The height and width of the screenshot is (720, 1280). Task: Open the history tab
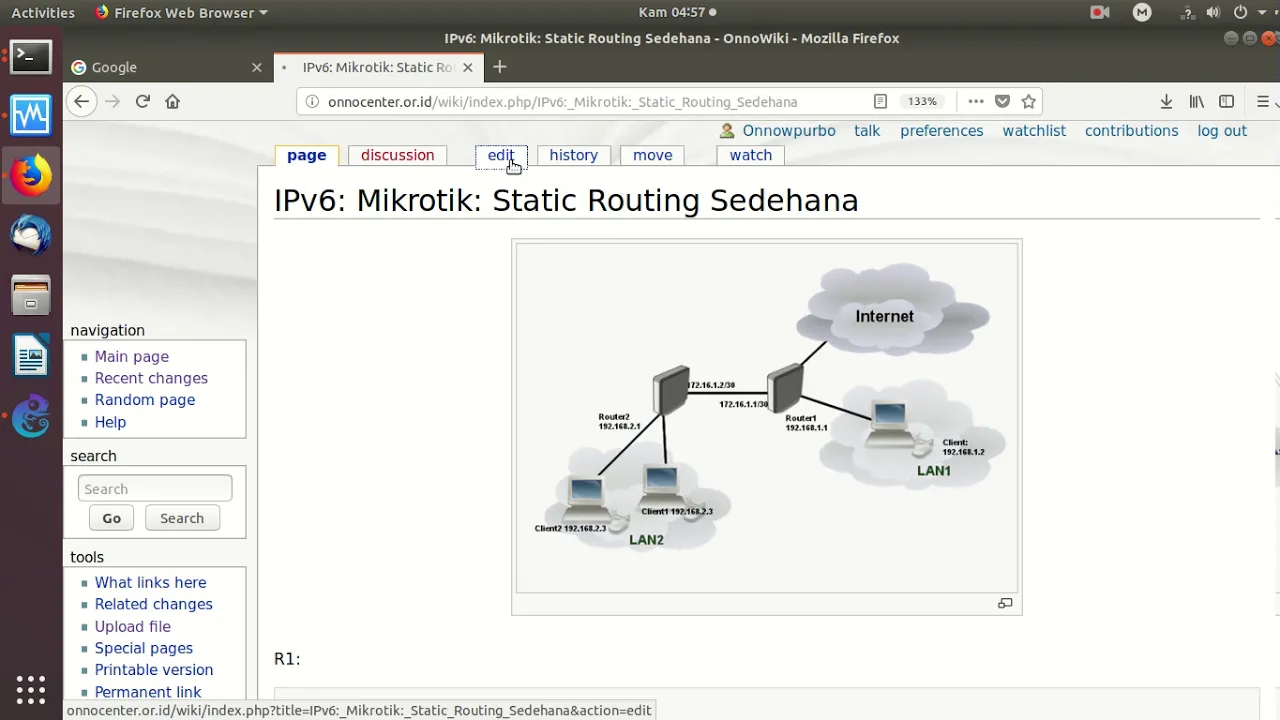[x=573, y=155]
